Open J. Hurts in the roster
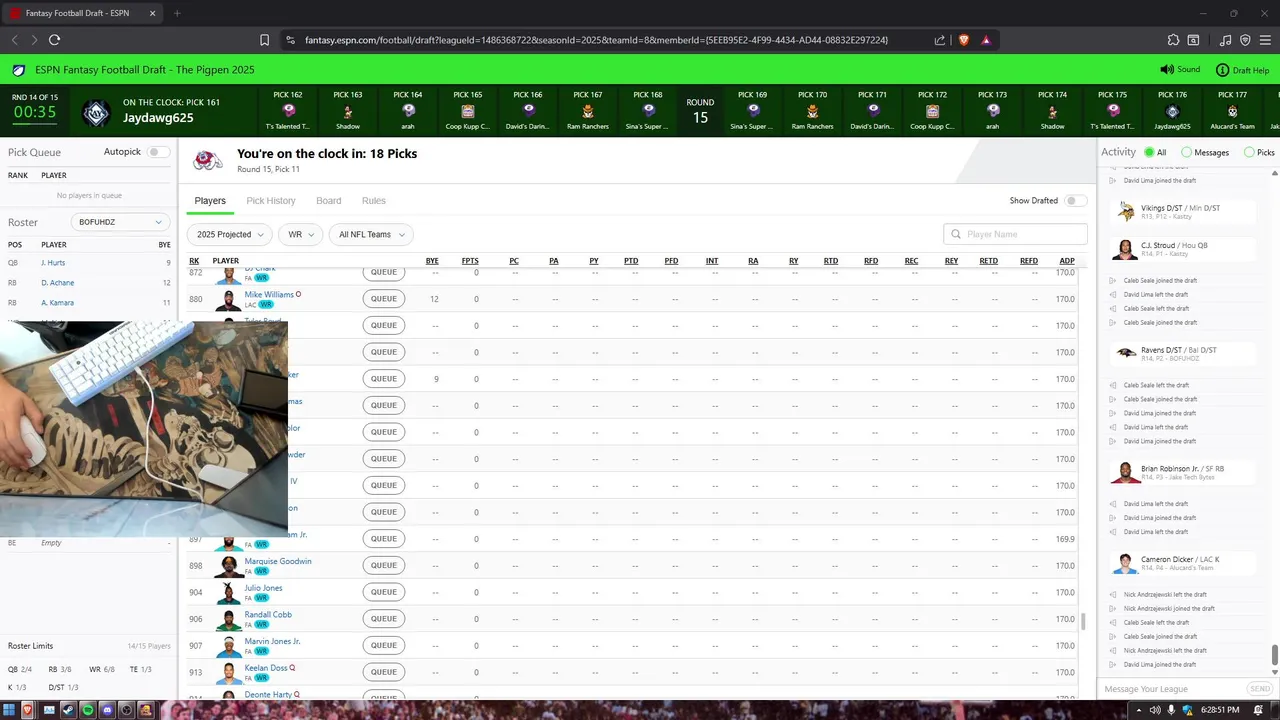 pyautogui.click(x=53, y=263)
